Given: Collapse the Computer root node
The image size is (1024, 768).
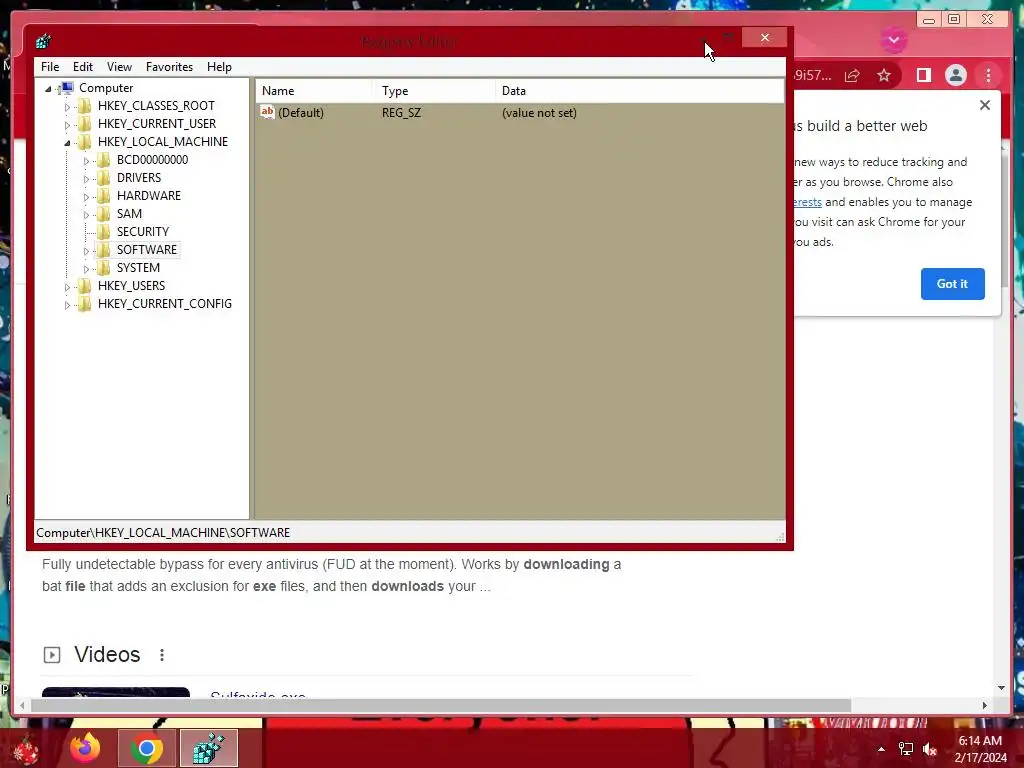Looking at the screenshot, I should (48, 89).
